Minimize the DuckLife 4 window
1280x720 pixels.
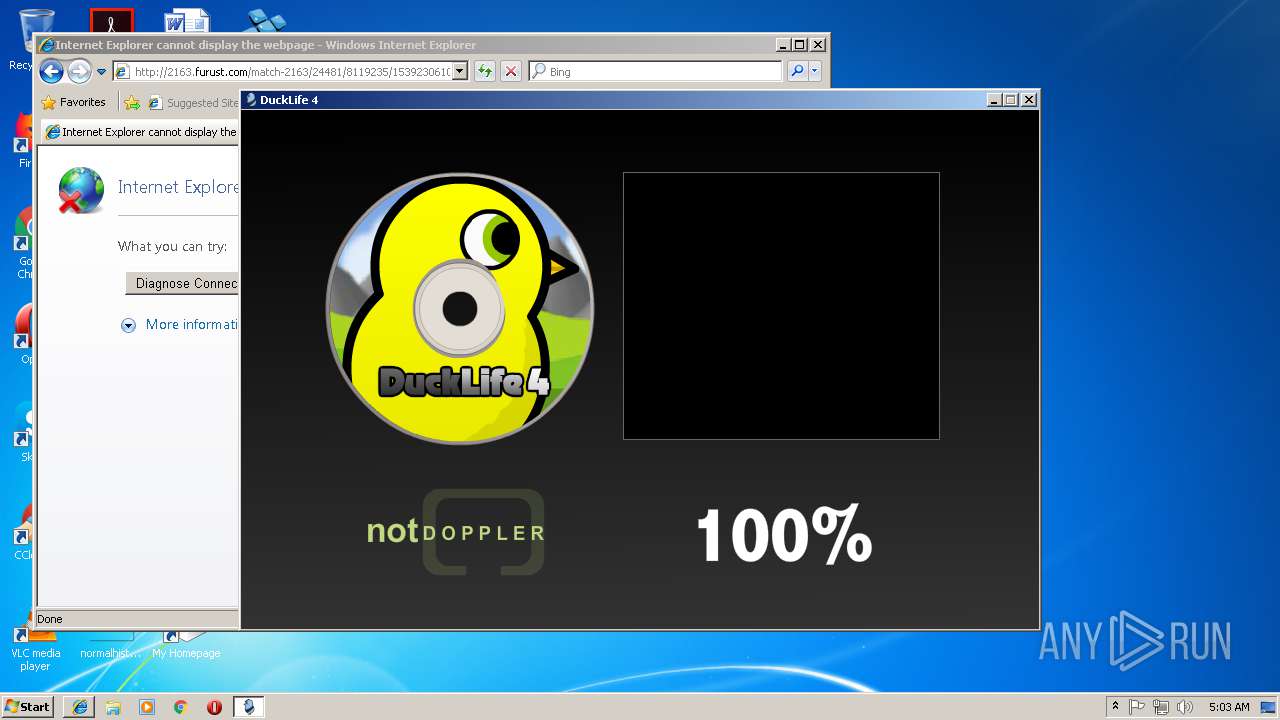click(x=994, y=99)
